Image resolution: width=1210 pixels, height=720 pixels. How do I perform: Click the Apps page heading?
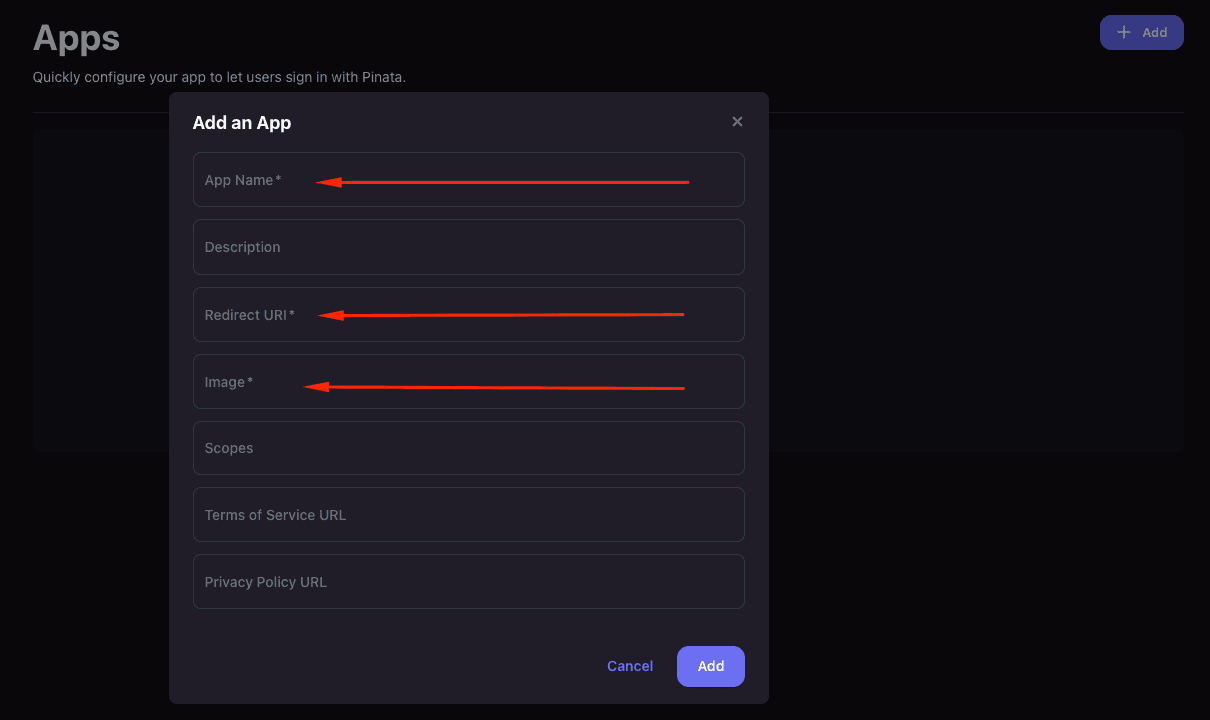(x=76, y=38)
